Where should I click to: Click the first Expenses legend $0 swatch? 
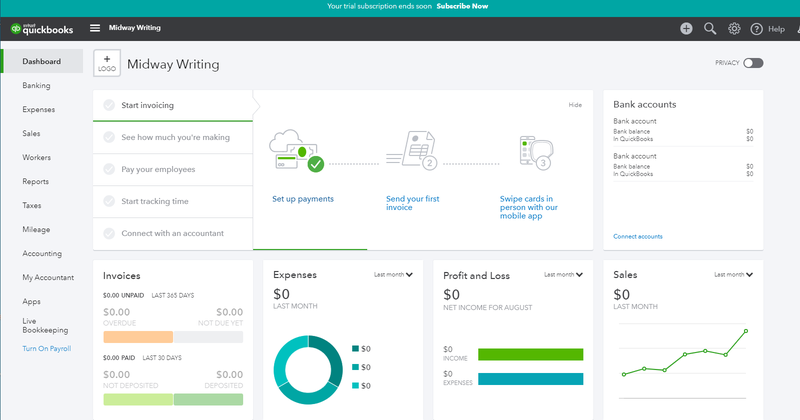[x=355, y=349]
